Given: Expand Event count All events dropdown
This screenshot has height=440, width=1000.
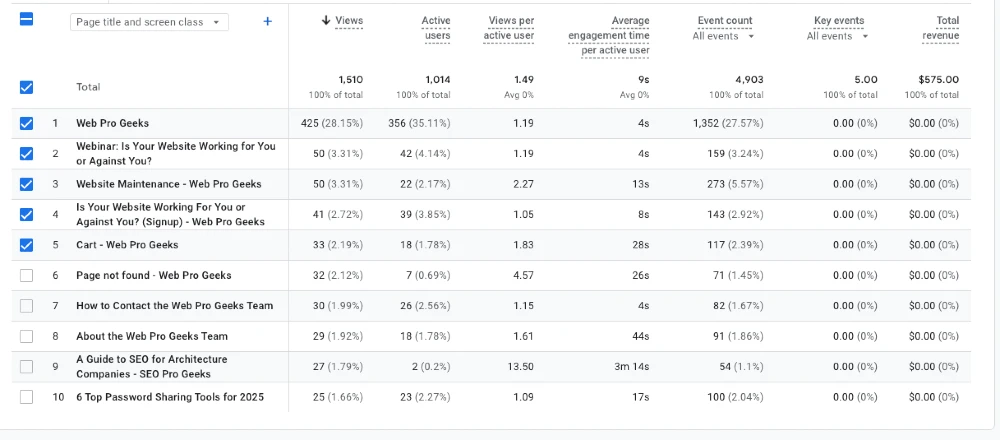Looking at the screenshot, I should click(723, 36).
